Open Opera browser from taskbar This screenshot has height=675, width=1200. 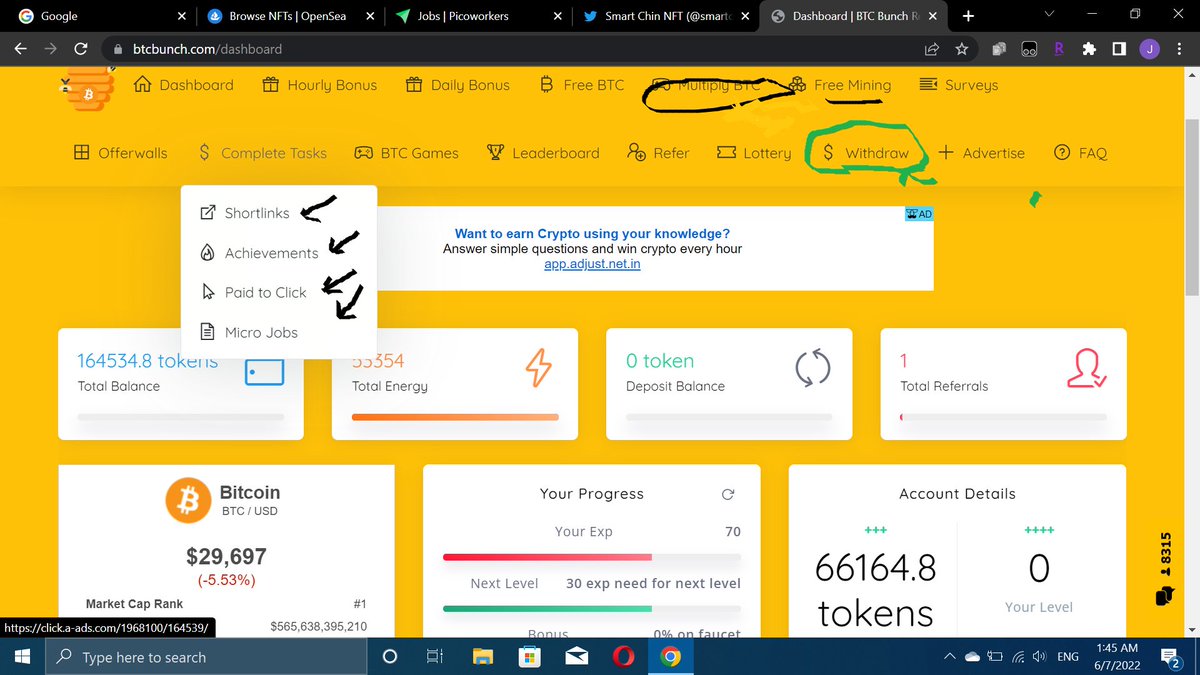pyautogui.click(x=624, y=657)
